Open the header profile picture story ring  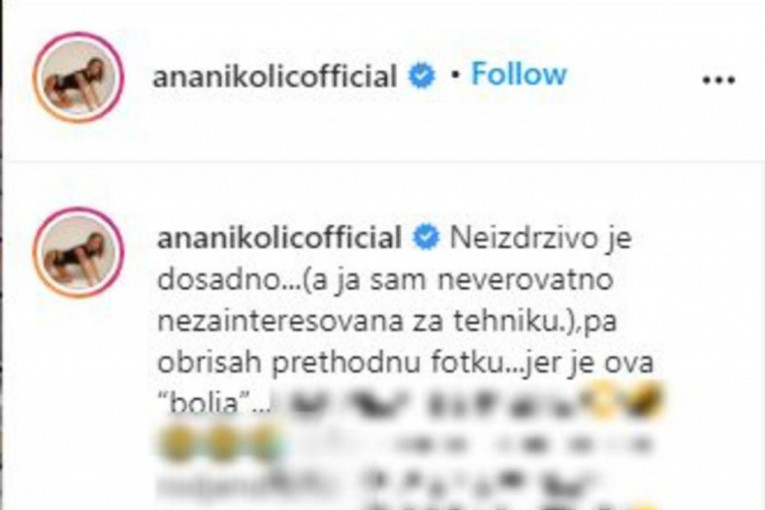pos(78,77)
